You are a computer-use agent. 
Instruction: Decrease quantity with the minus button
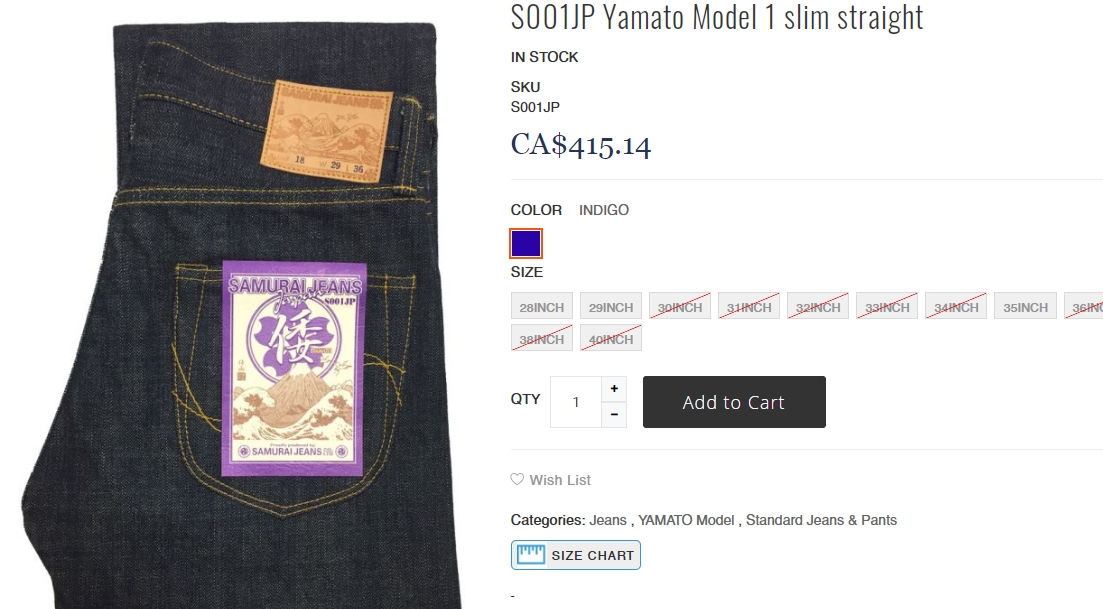click(614, 414)
